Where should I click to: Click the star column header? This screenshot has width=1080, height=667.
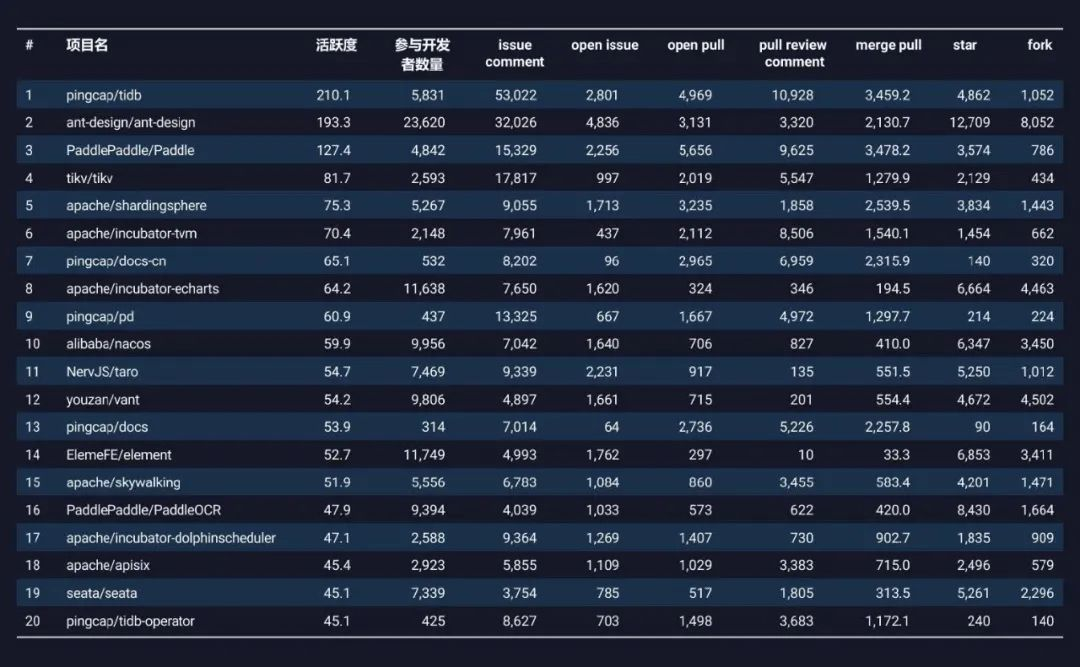pos(964,45)
